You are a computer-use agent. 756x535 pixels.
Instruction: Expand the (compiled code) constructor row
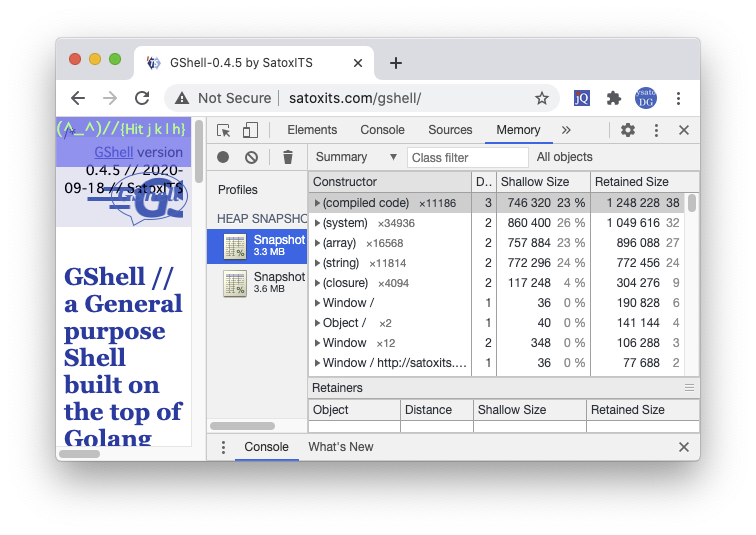[x=317, y=203]
